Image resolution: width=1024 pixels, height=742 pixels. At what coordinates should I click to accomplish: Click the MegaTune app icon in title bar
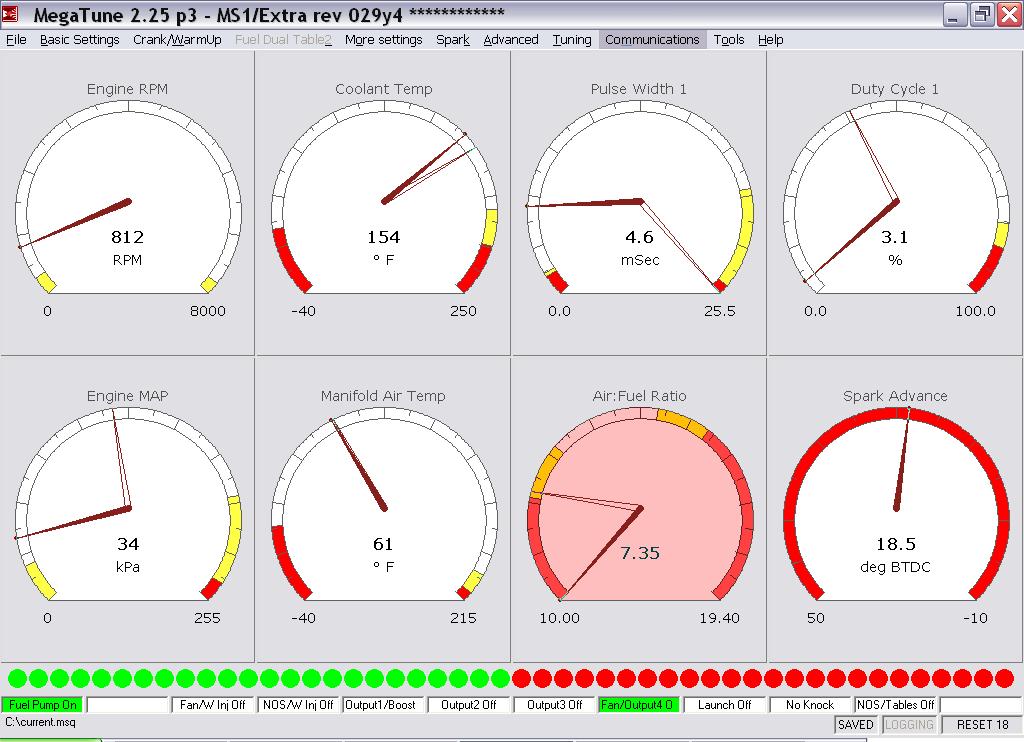tap(10, 14)
